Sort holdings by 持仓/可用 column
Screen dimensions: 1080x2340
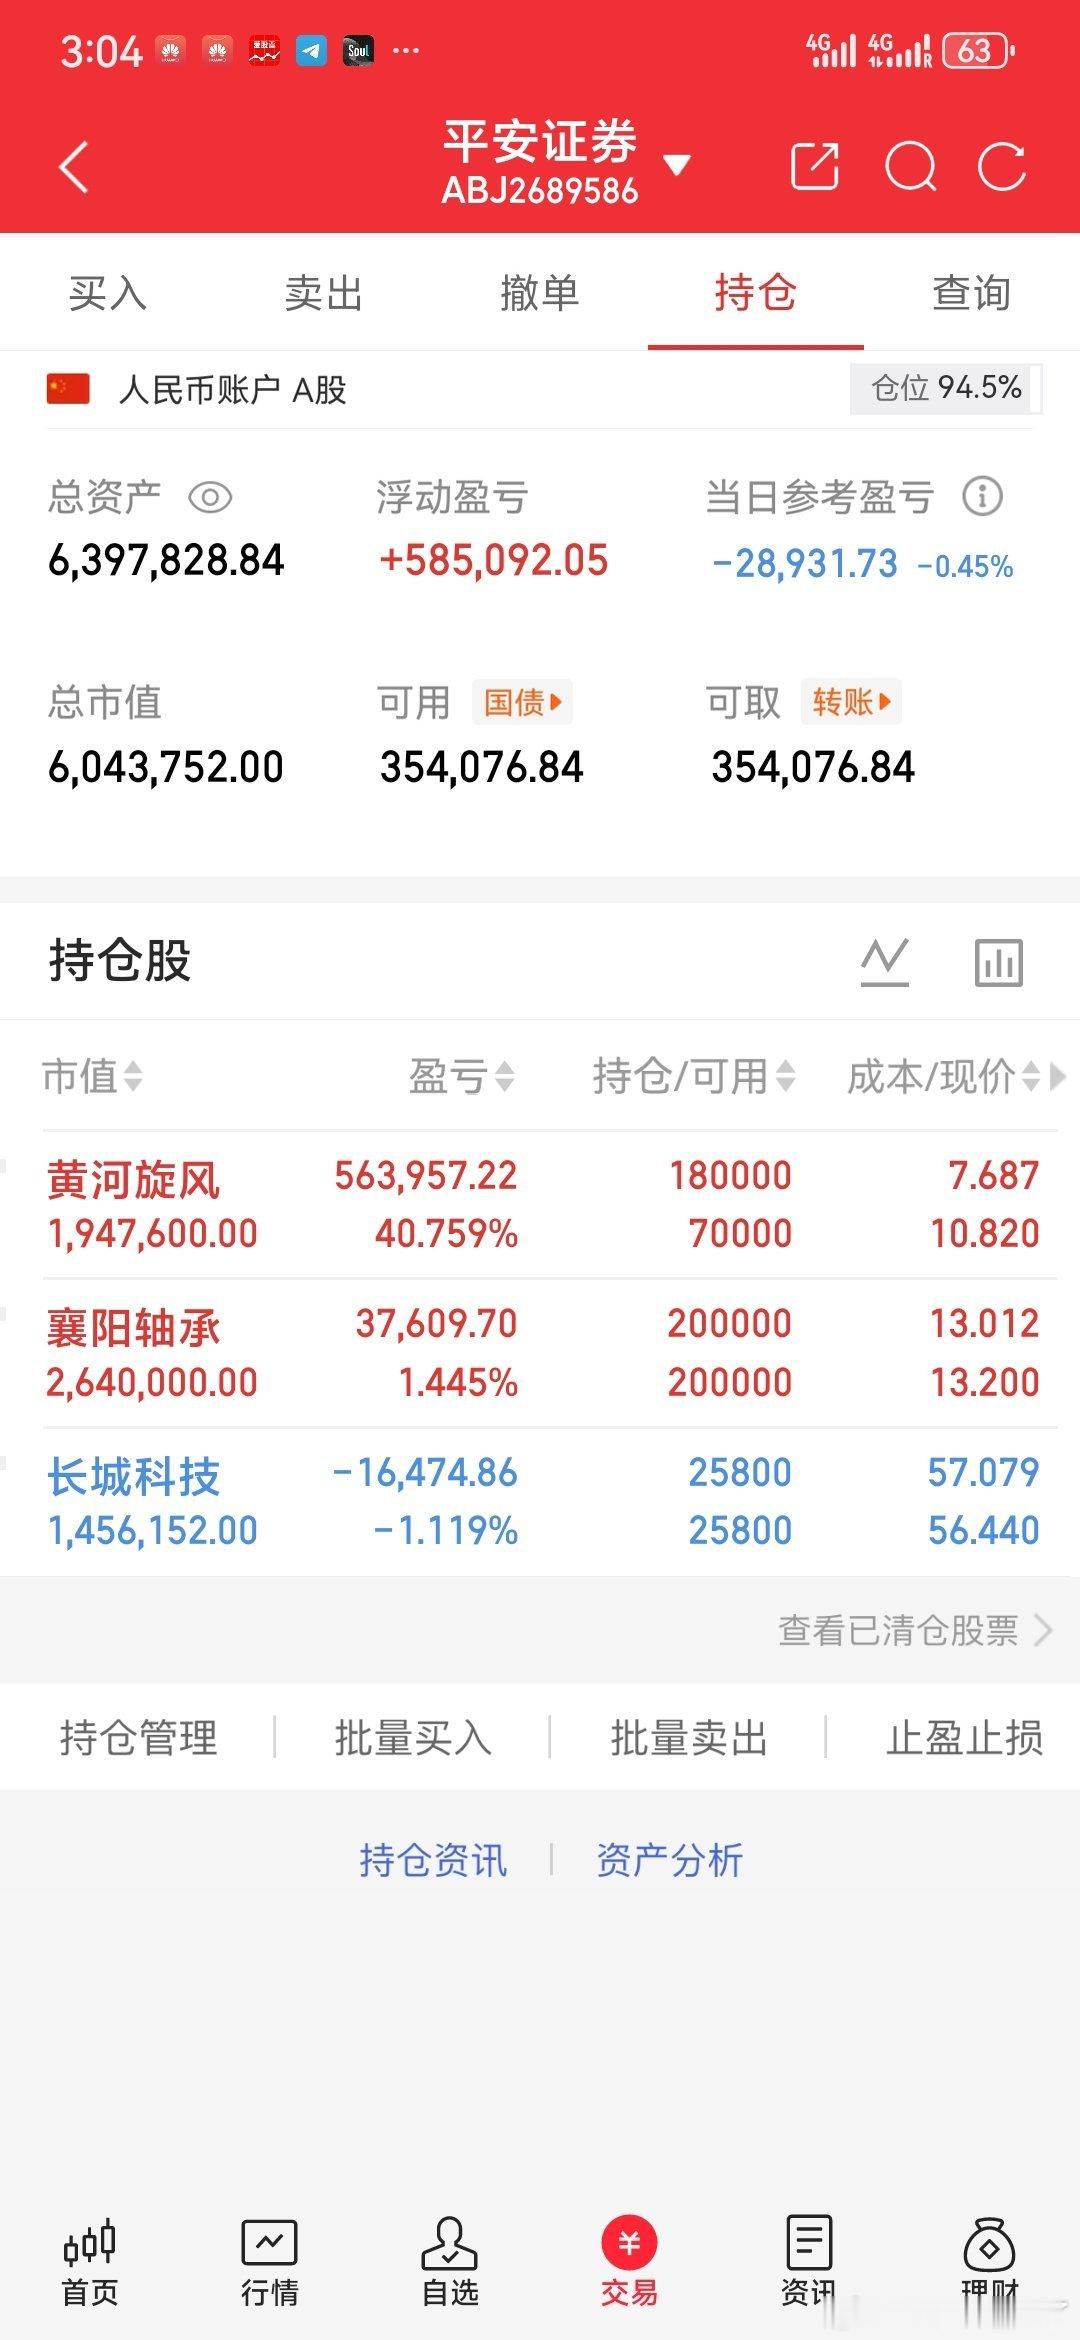[694, 1077]
